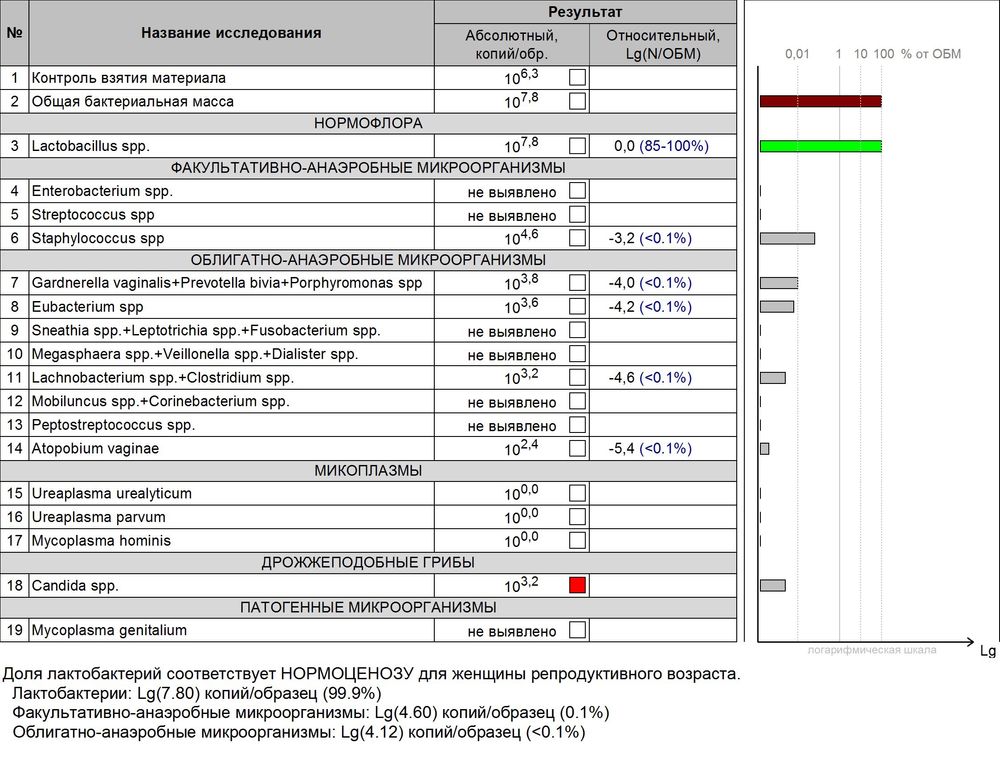
Task: Mark the checkbox for Контроль взятия материала
Action: click(x=577, y=78)
